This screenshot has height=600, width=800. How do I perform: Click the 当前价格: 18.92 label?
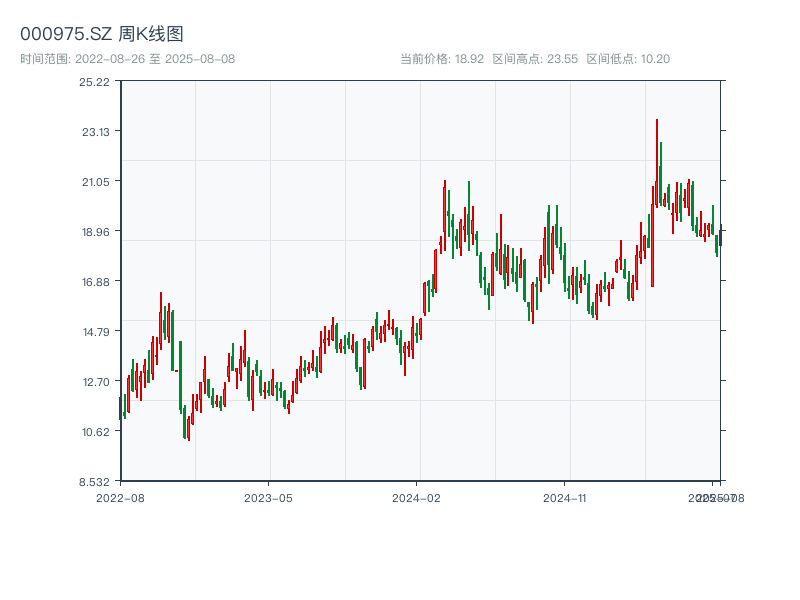[442, 59]
